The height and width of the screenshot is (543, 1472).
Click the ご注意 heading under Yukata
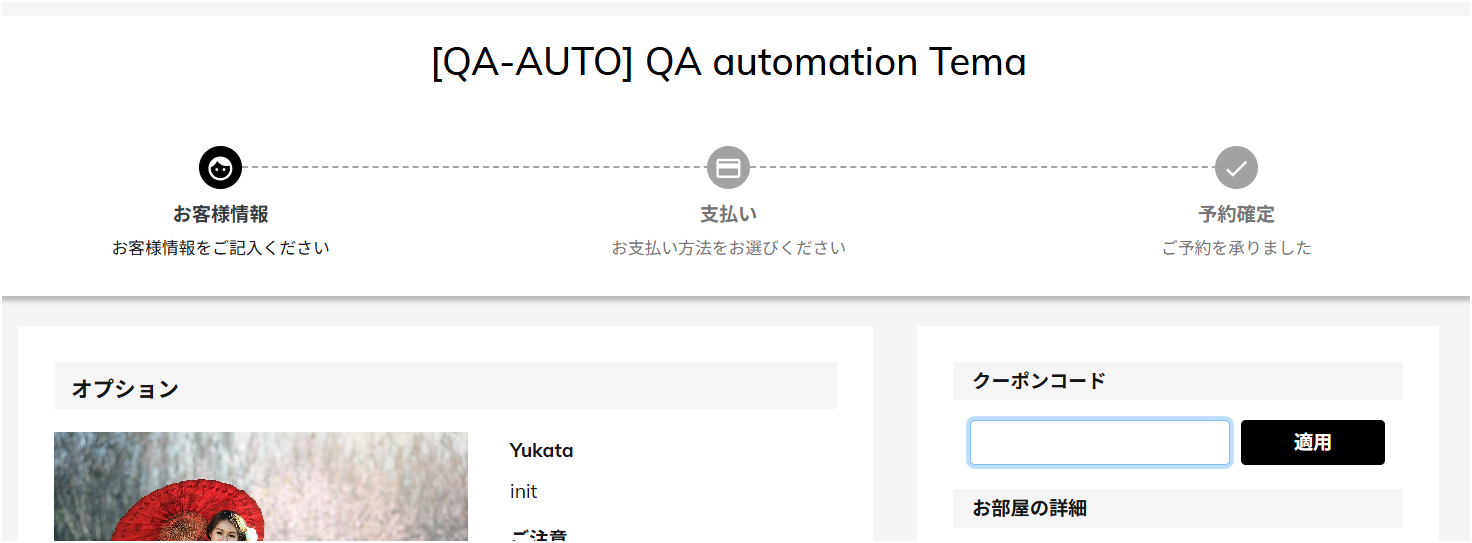(x=538, y=536)
